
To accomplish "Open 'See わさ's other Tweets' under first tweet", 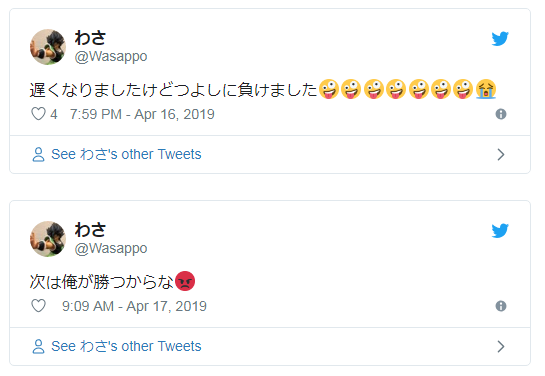I will 126,154.
